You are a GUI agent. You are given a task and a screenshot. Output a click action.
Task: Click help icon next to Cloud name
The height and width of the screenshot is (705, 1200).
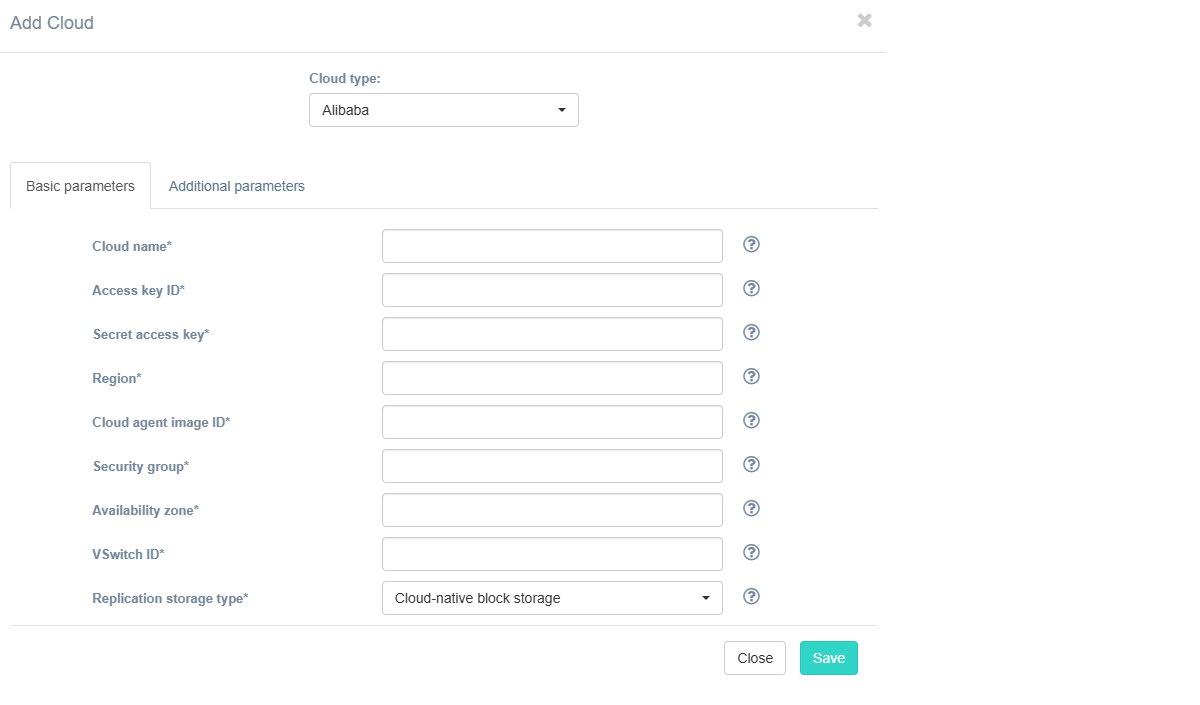coord(752,245)
